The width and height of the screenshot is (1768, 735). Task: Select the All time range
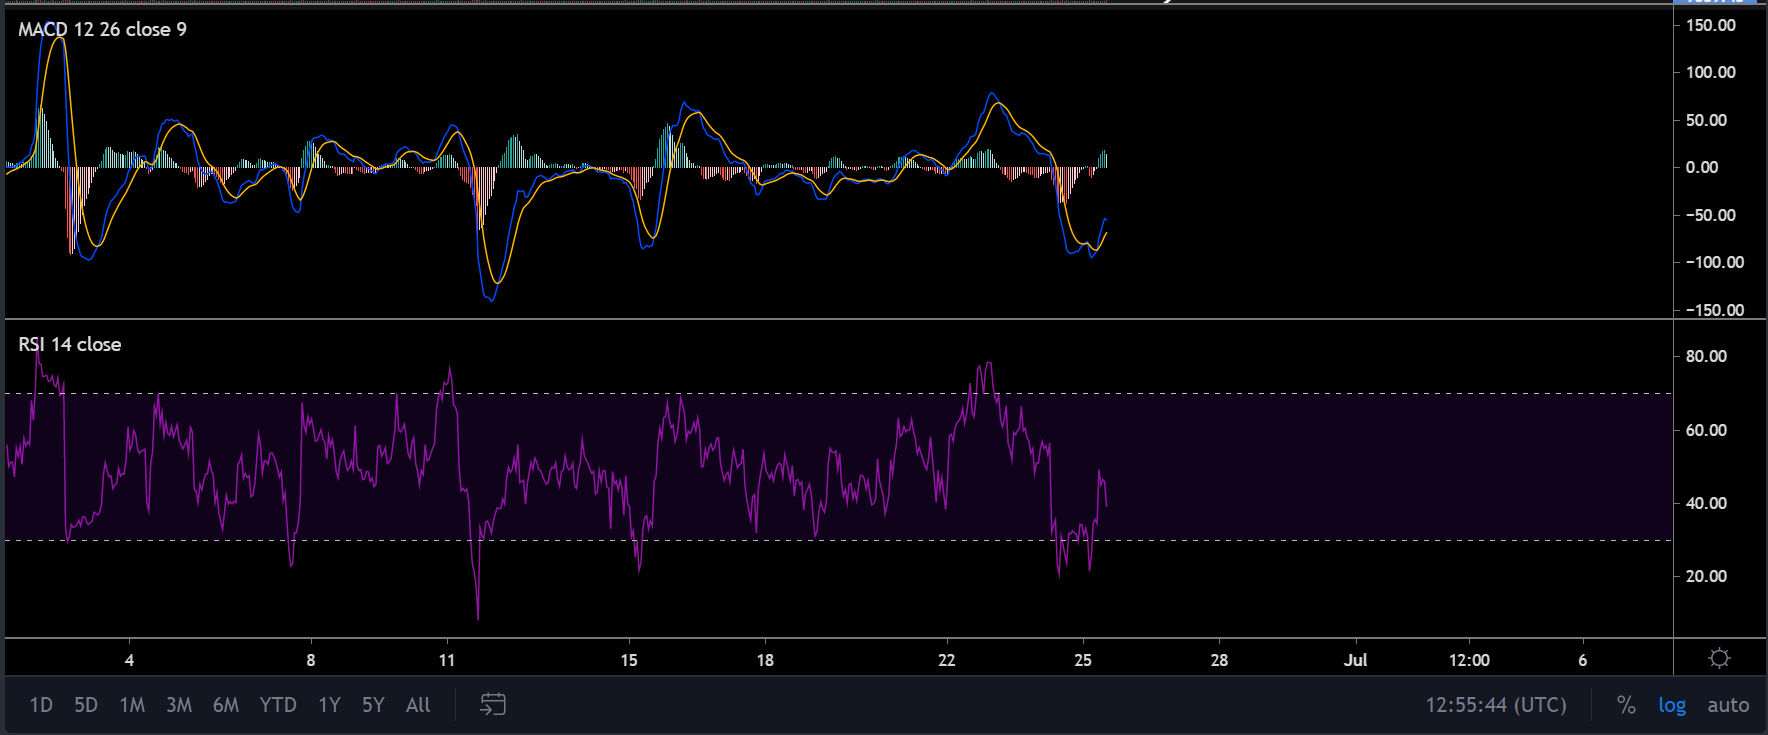(418, 705)
